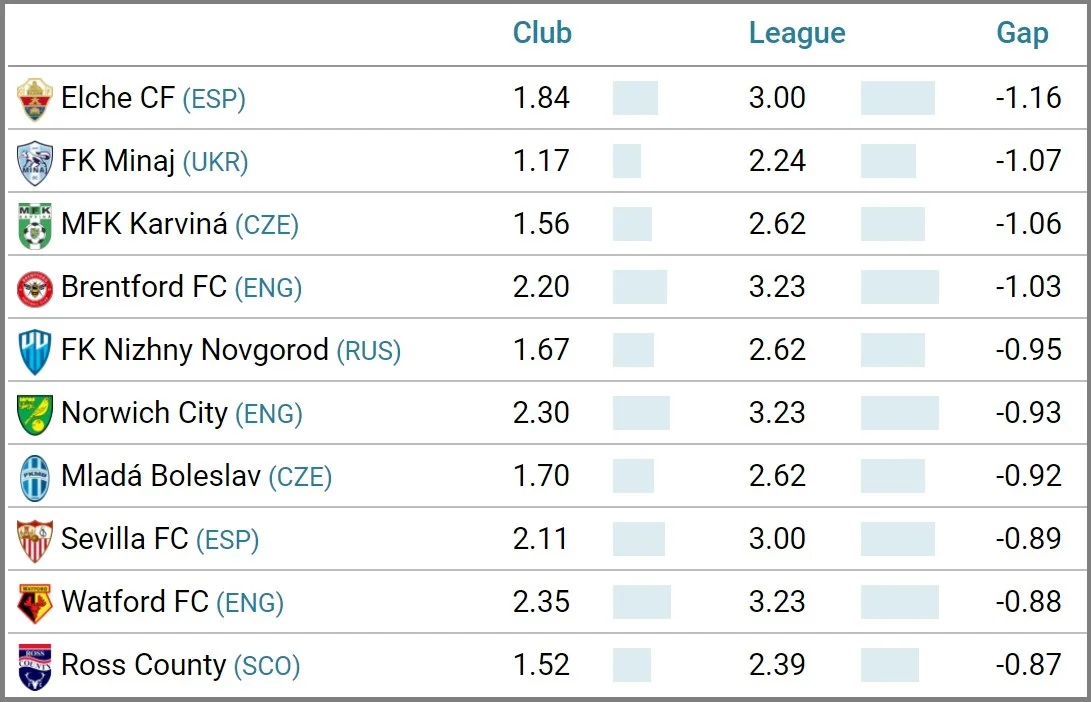Click the MFK Karviná club crest
This screenshot has width=1091, height=702.
click(x=35, y=225)
